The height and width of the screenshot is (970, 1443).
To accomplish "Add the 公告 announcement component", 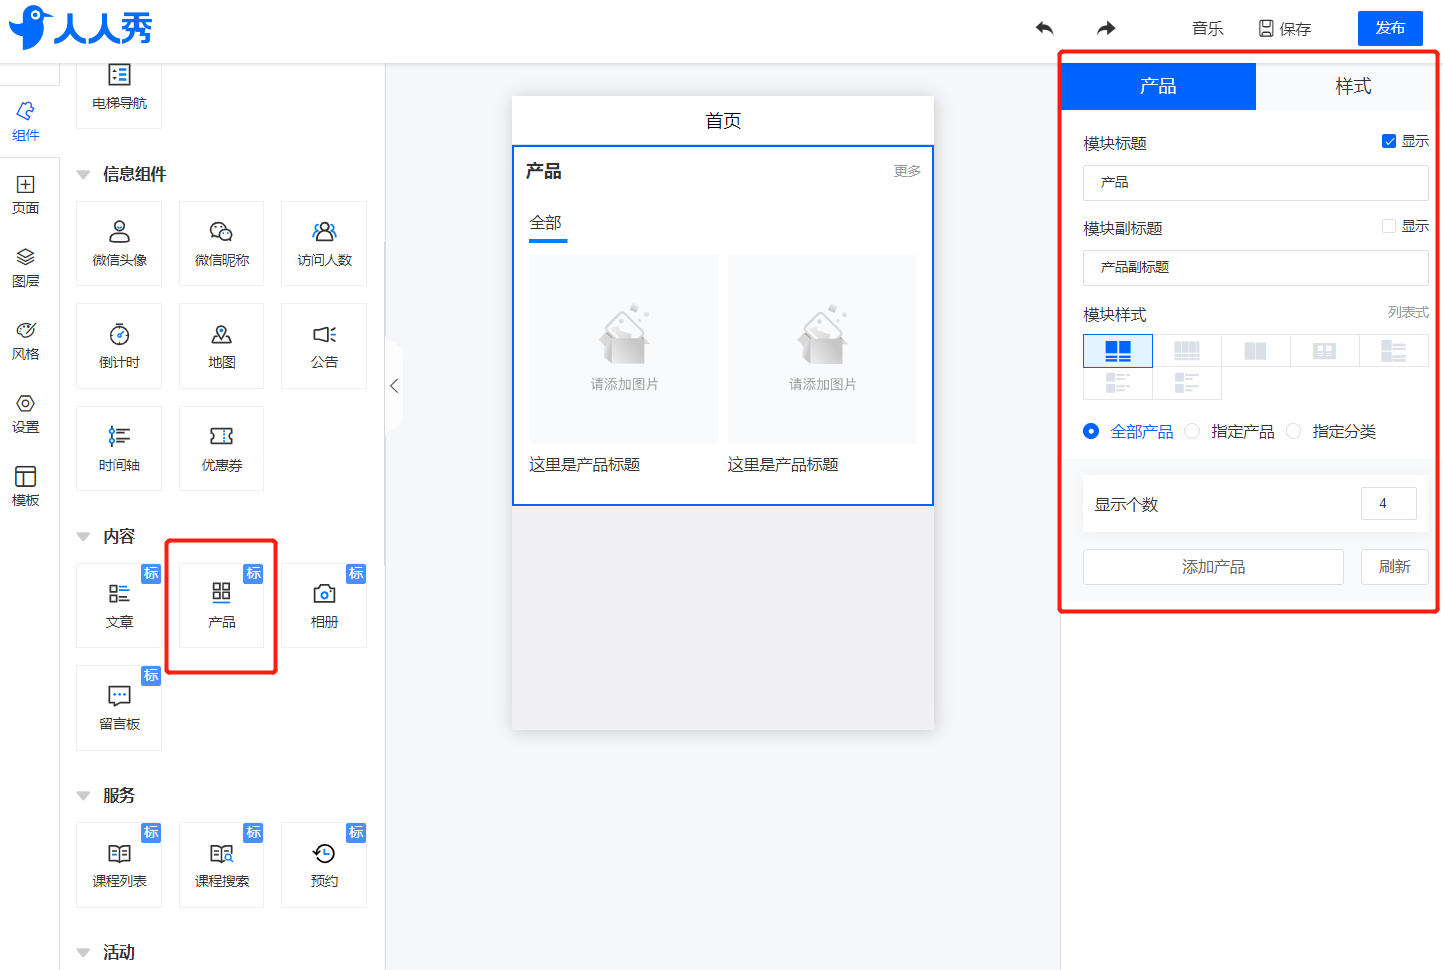I will coord(324,346).
